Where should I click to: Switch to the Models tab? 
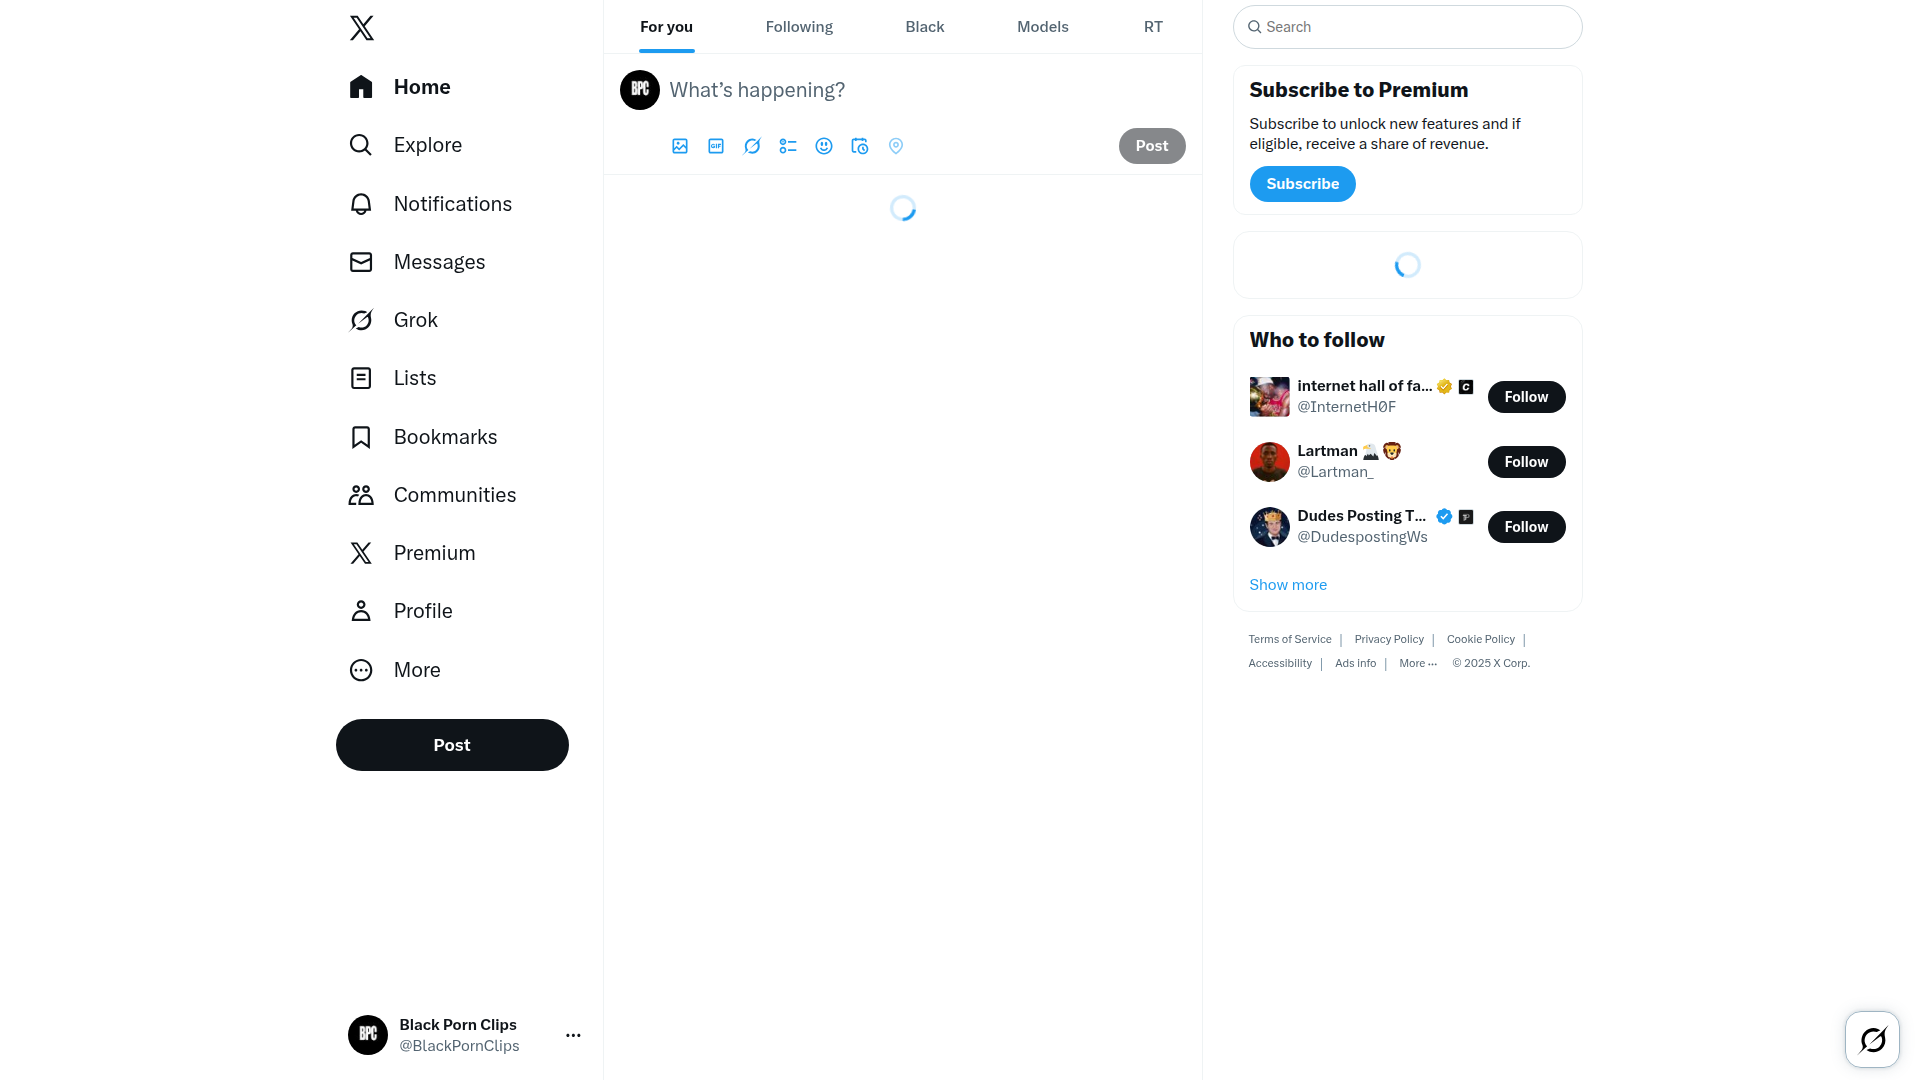coord(1043,27)
